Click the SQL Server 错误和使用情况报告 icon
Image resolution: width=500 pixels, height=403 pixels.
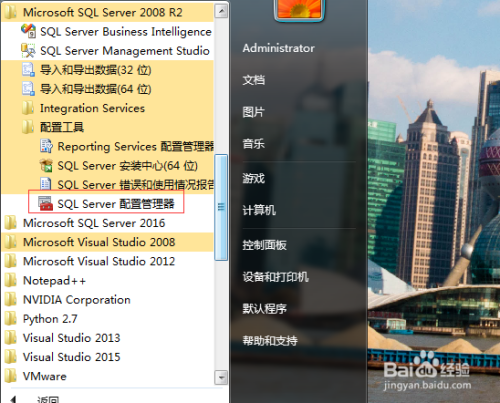pos(46,184)
